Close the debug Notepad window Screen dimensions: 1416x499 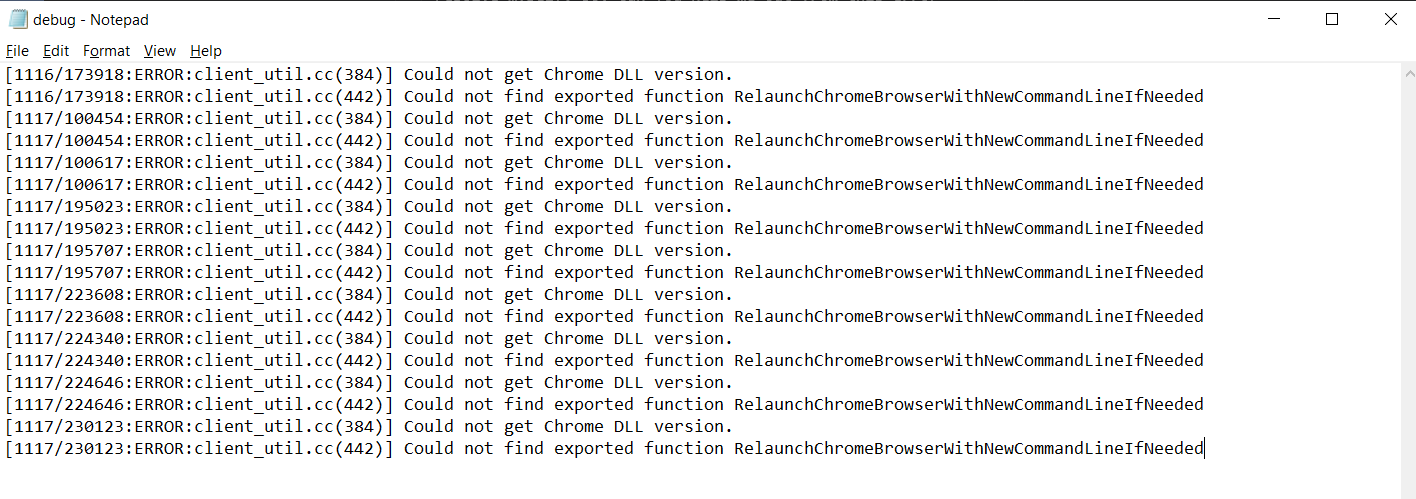(x=1390, y=19)
